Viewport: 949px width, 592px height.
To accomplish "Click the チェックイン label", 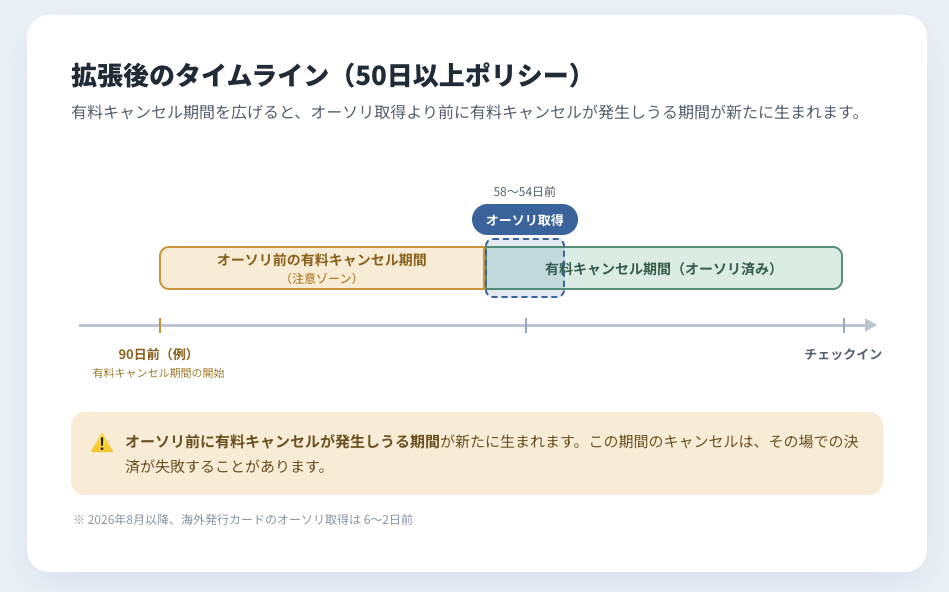I will [x=843, y=354].
